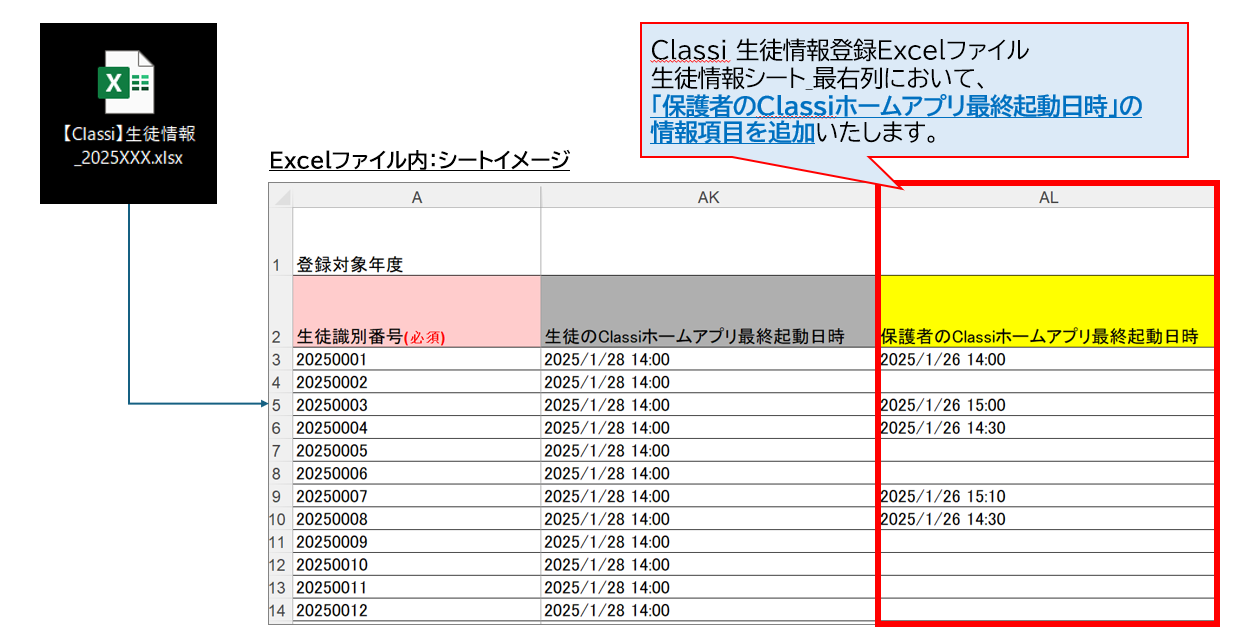The height and width of the screenshot is (640, 1245).
Task: Select row header 12
Action: [x=279, y=565]
